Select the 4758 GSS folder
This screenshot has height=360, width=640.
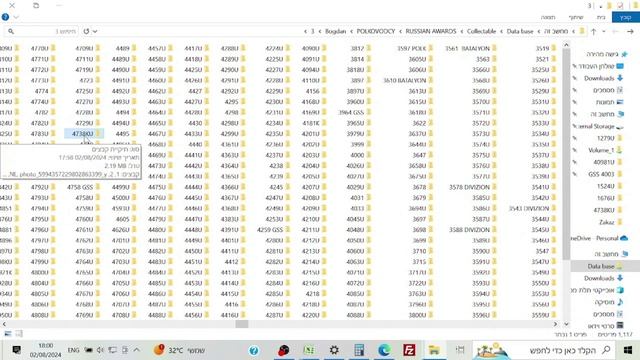coord(84,187)
